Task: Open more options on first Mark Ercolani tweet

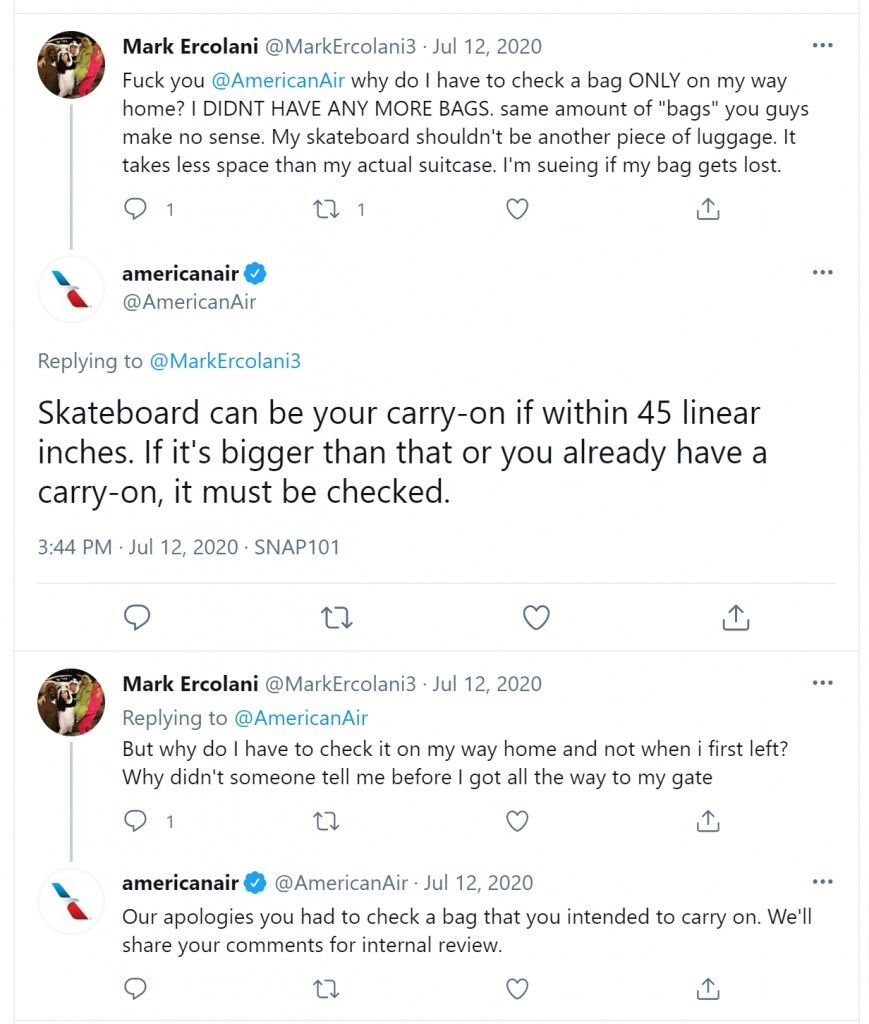Action: tap(823, 45)
